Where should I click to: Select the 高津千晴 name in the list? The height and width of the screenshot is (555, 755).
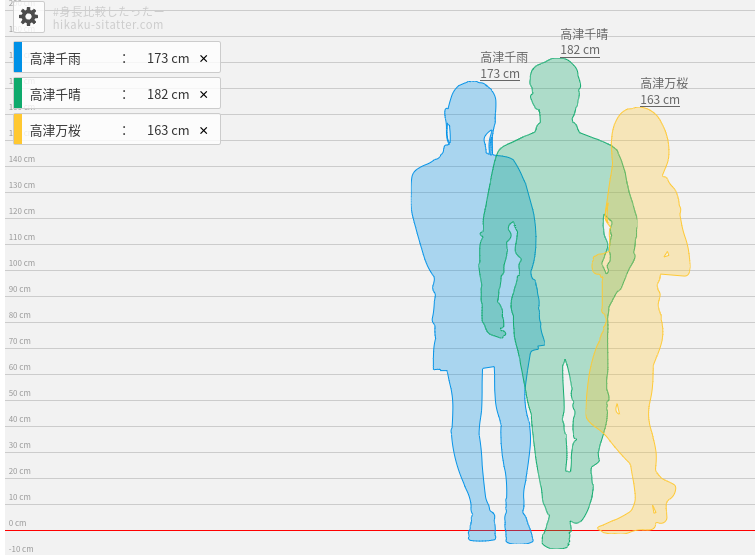pyautogui.click(x=56, y=95)
